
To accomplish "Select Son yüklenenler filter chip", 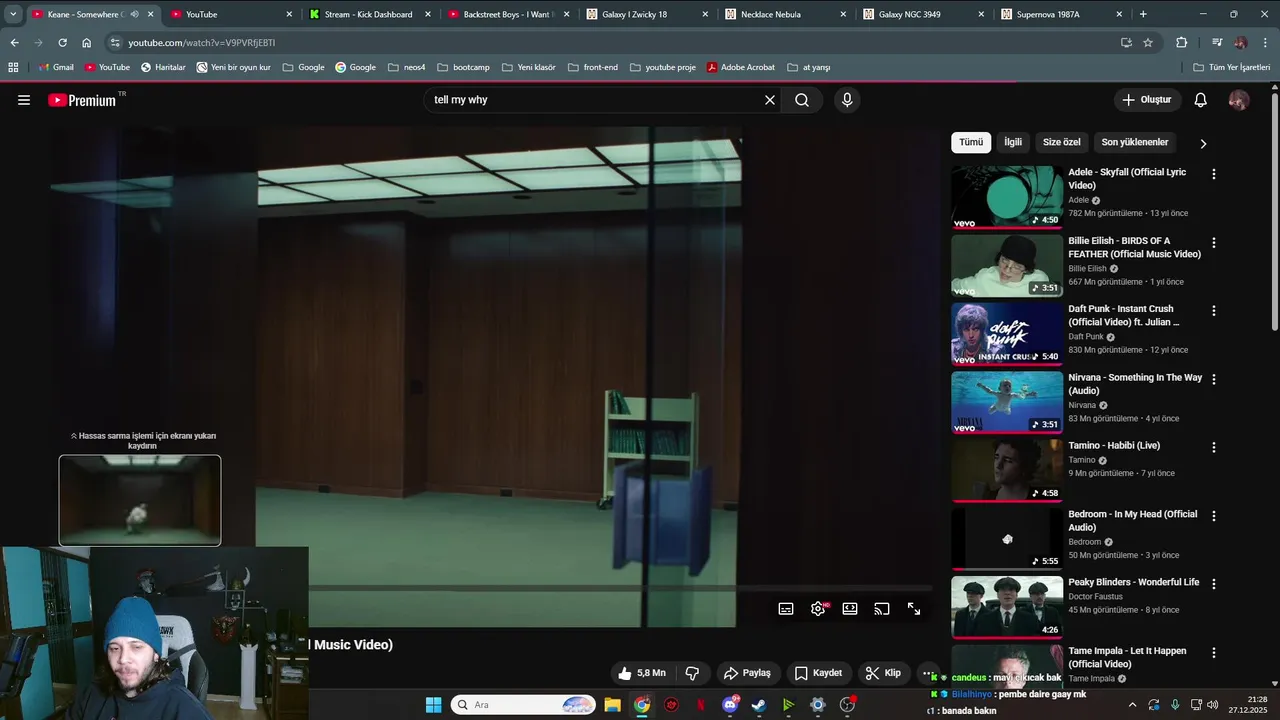I will click(1135, 142).
